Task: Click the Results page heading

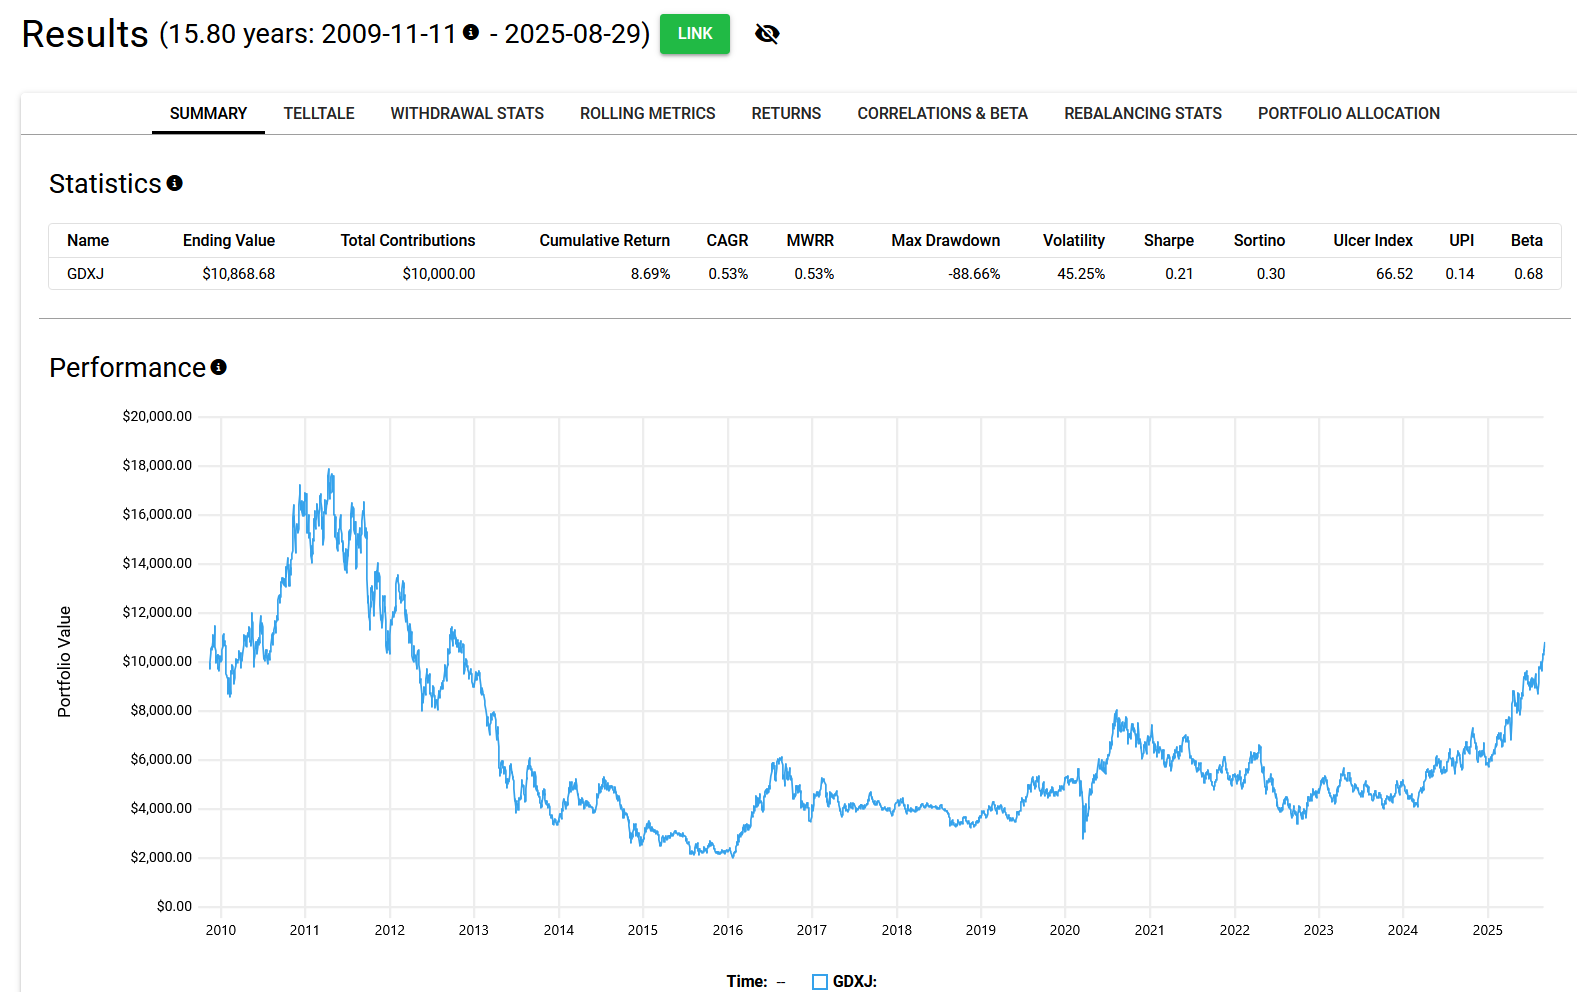Action: coord(85,34)
